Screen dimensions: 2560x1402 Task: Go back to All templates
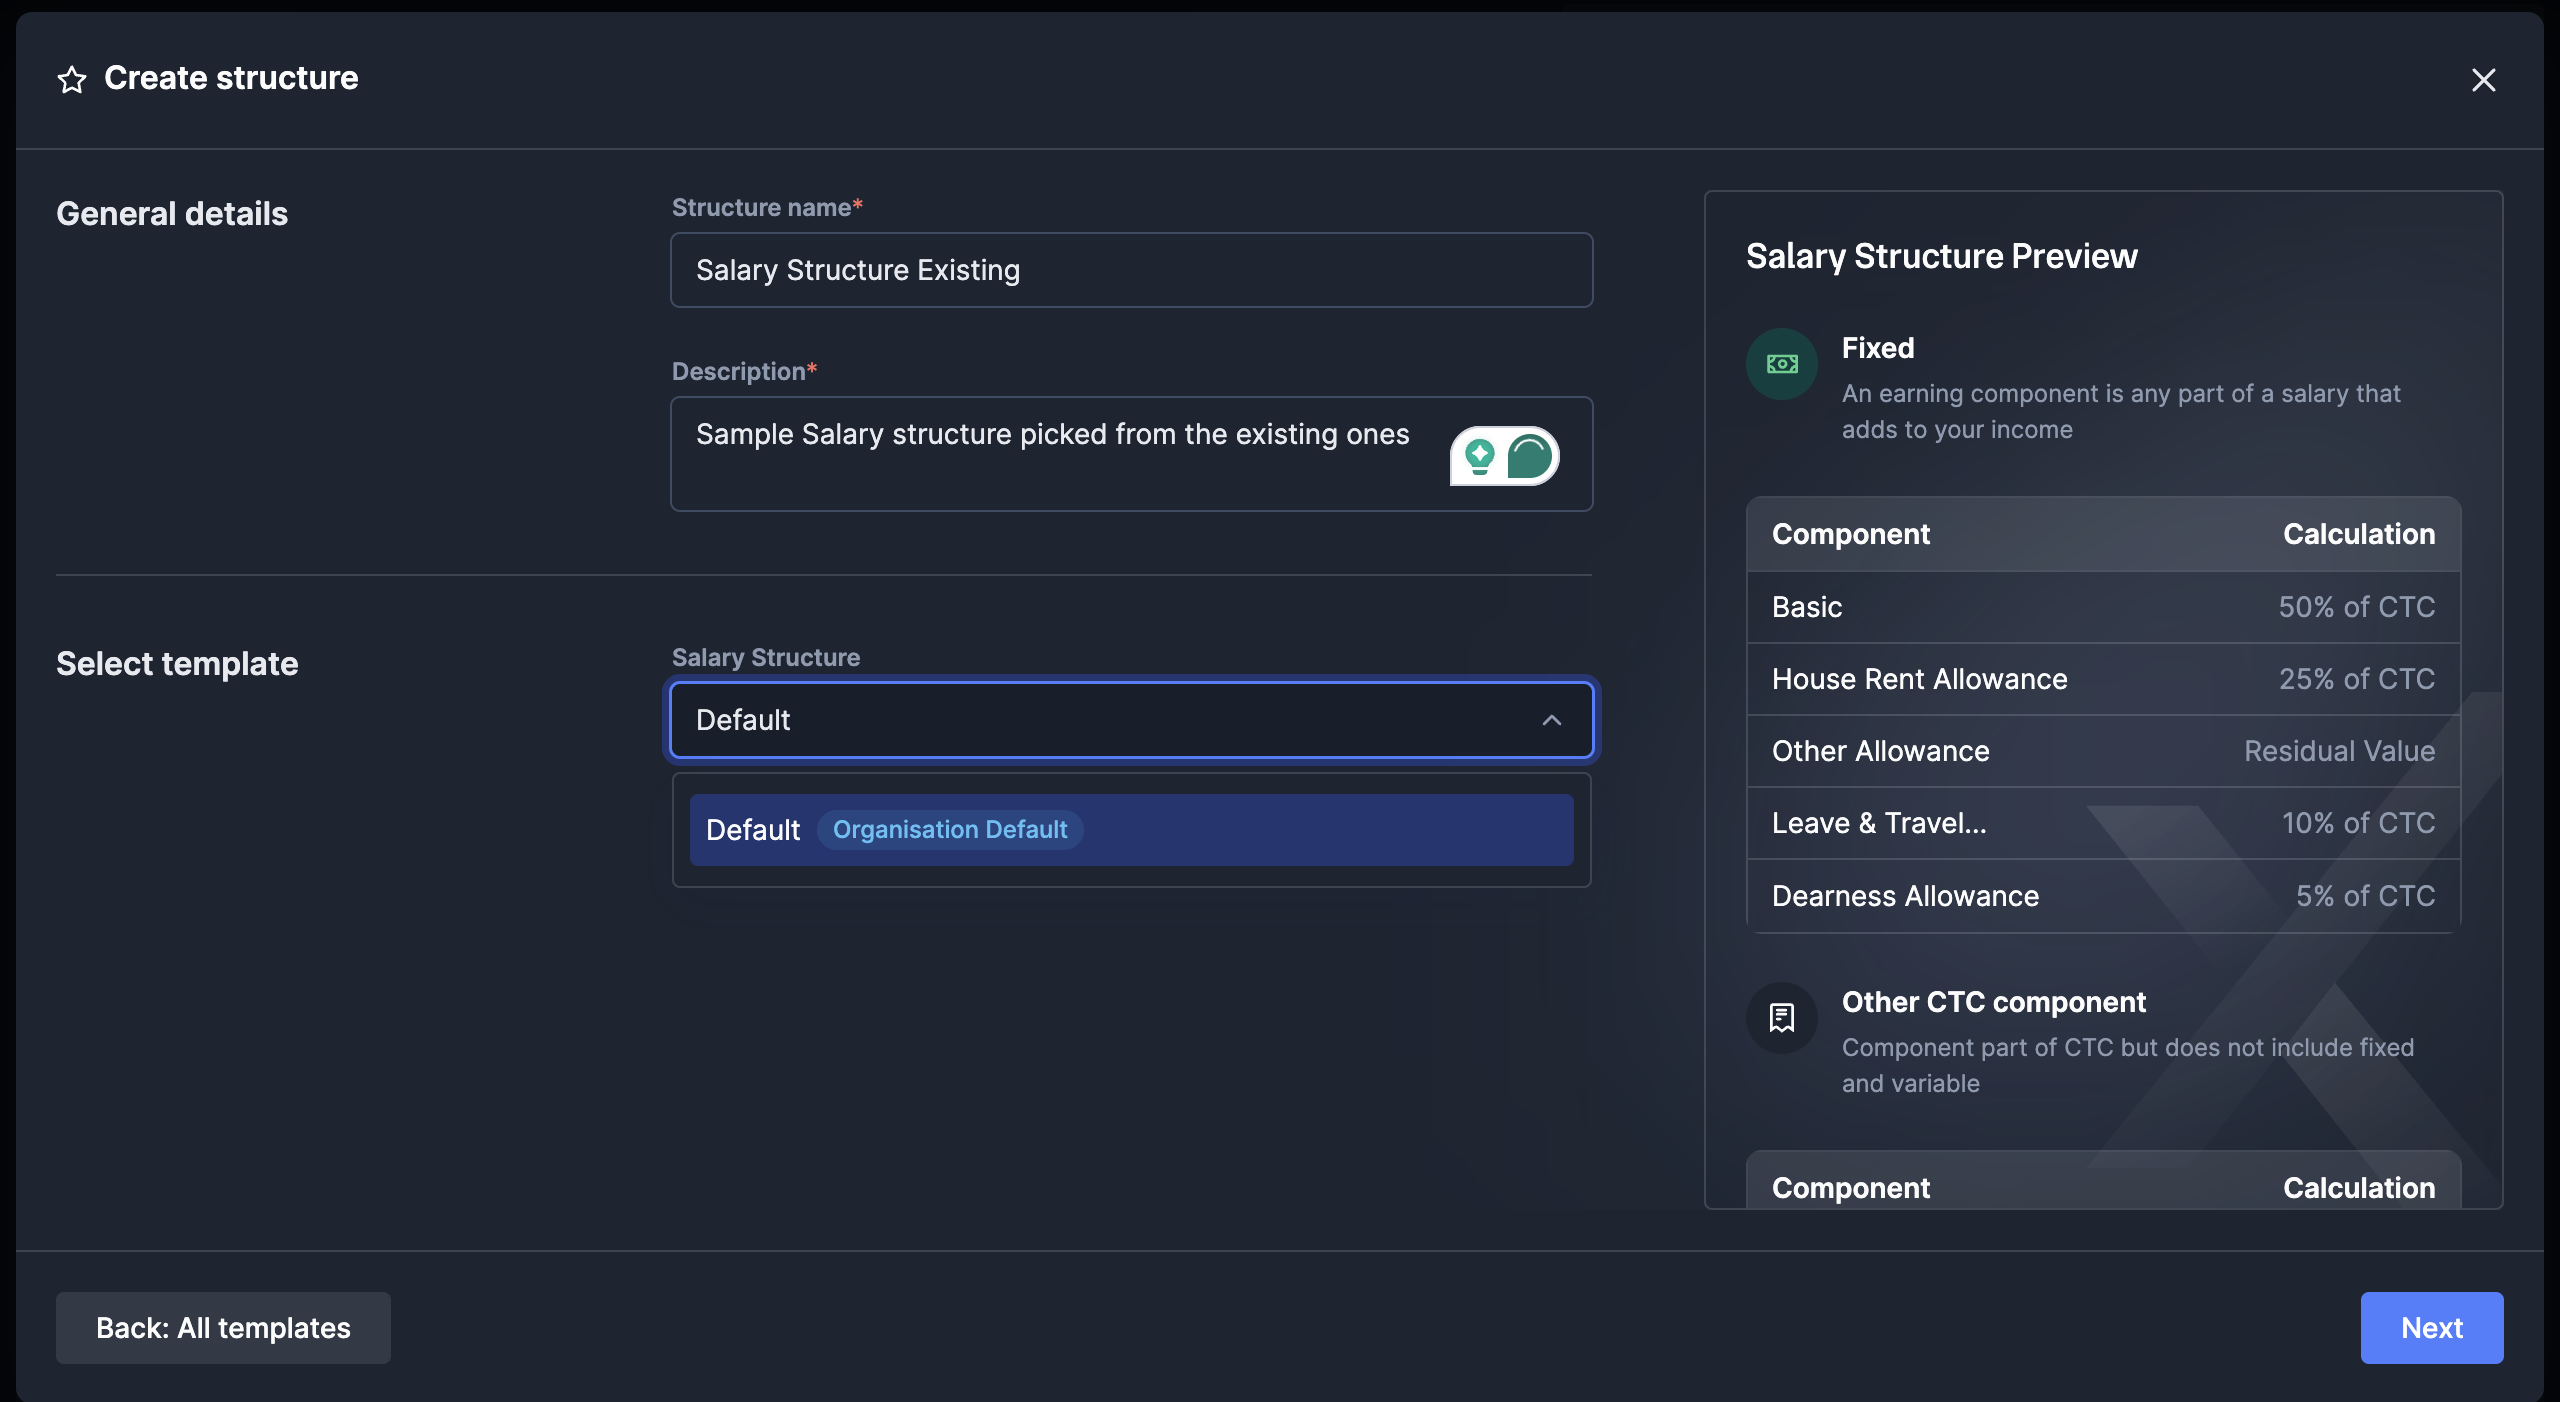pos(223,1328)
